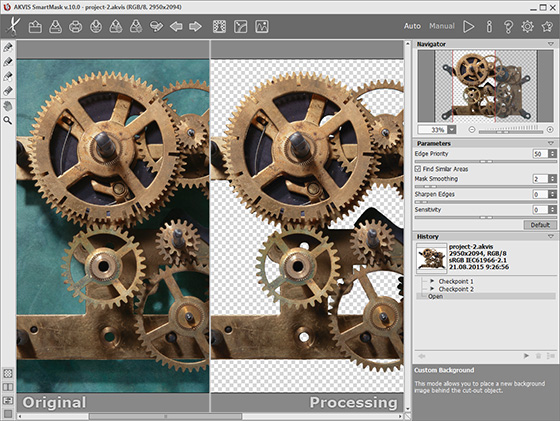Viewport: 560px width, 421px height.
Task: Adjust Sensitivity stepper arrows
Action: point(552,210)
